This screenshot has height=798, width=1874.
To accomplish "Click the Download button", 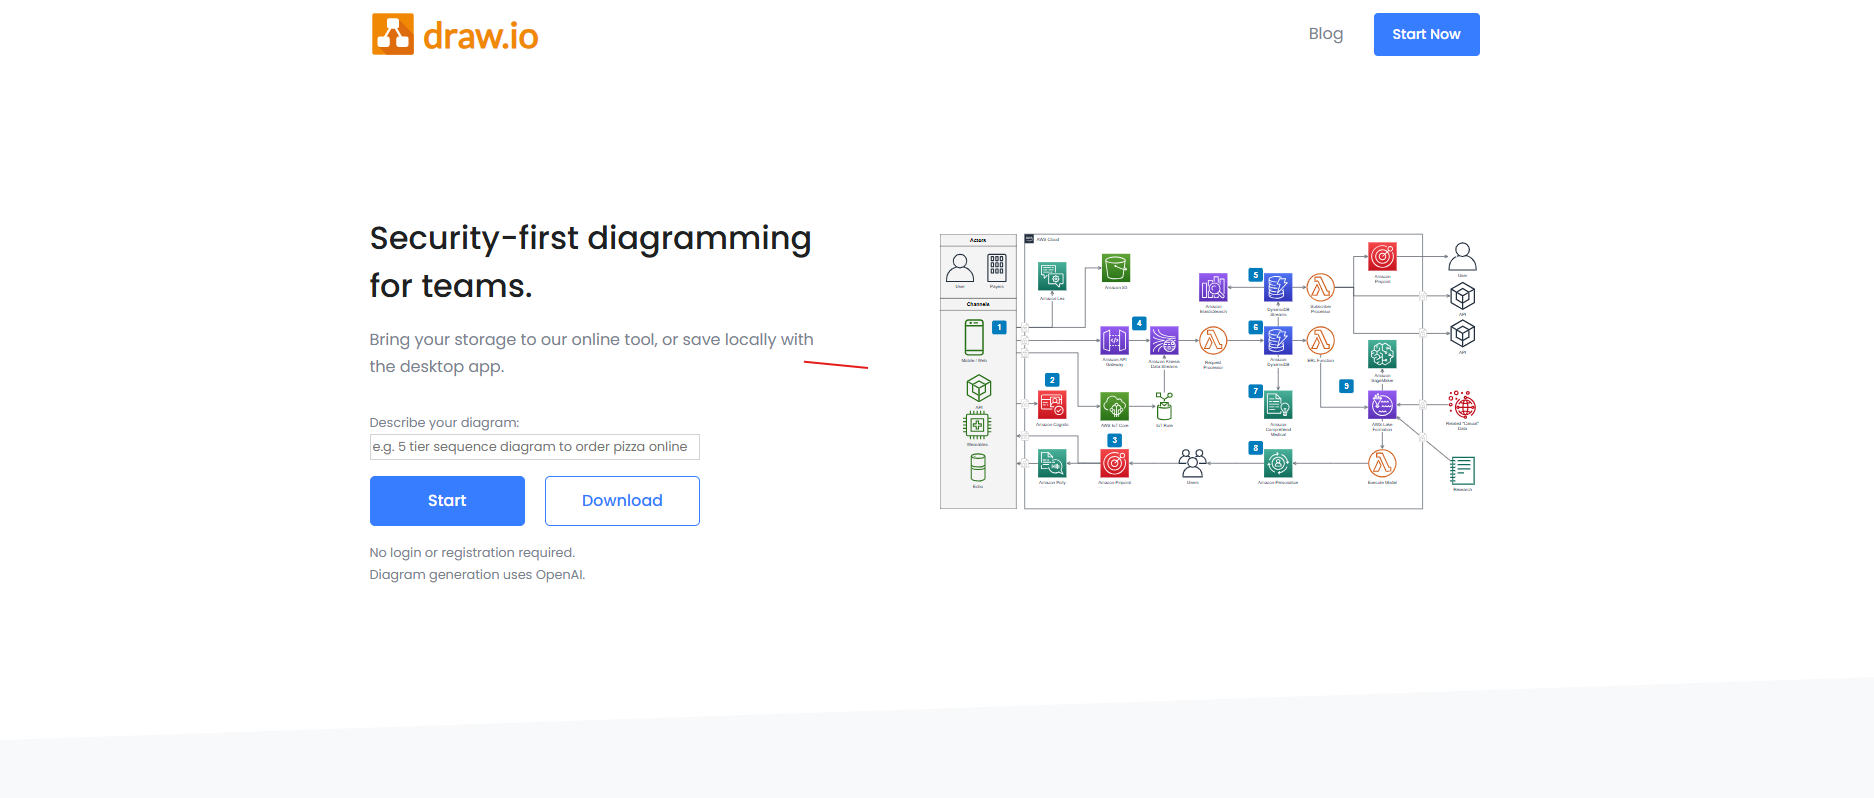I will [622, 501].
